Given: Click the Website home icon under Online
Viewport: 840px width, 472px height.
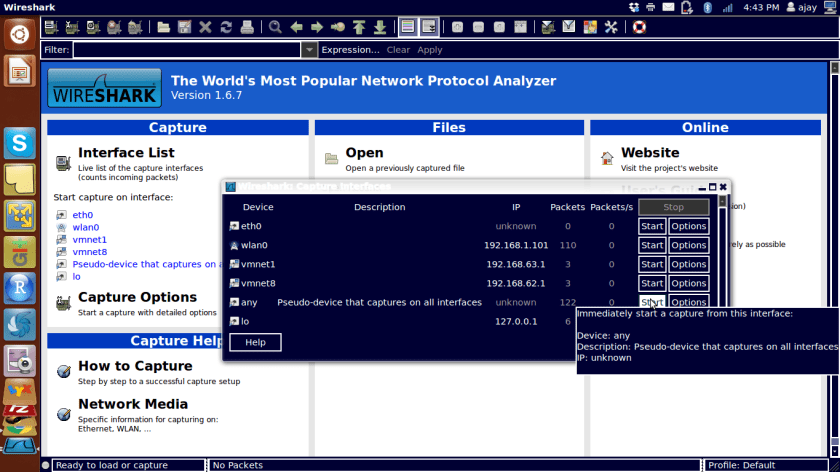Looking at the screenshot, I should [x=606, y=159].
